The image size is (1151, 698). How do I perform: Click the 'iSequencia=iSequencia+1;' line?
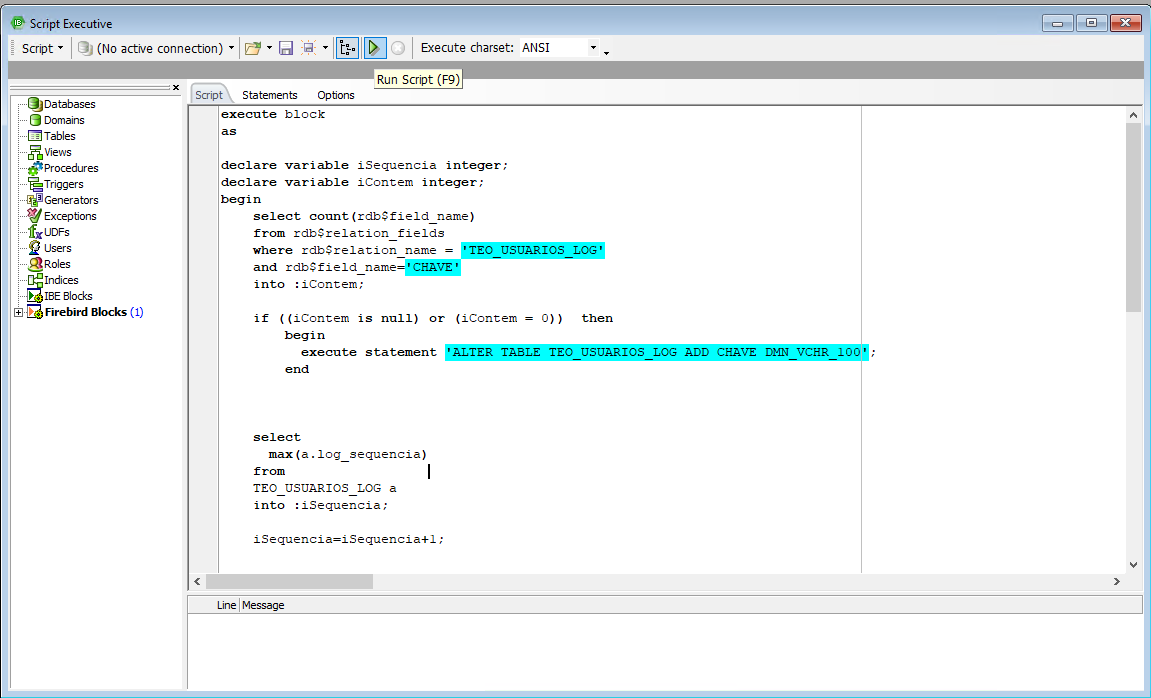pos(349,539)
